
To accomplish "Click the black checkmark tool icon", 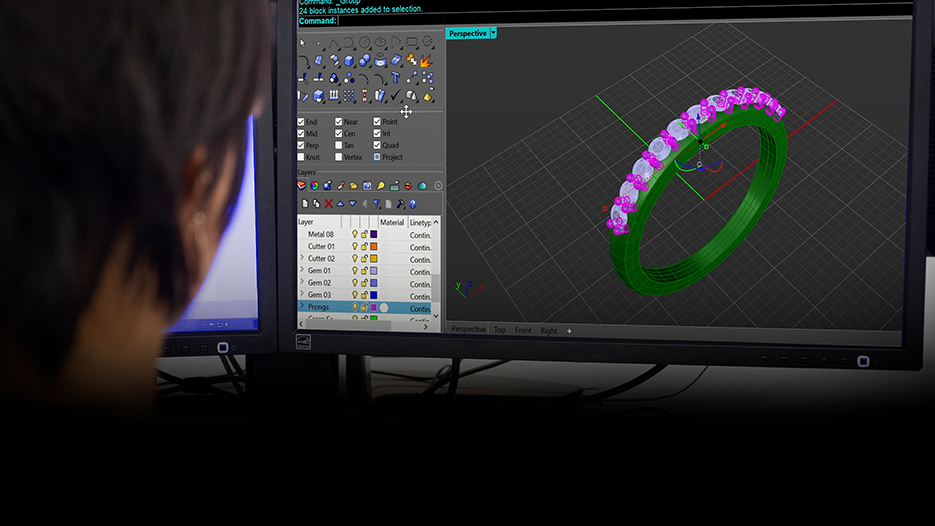I will (395, 95).
